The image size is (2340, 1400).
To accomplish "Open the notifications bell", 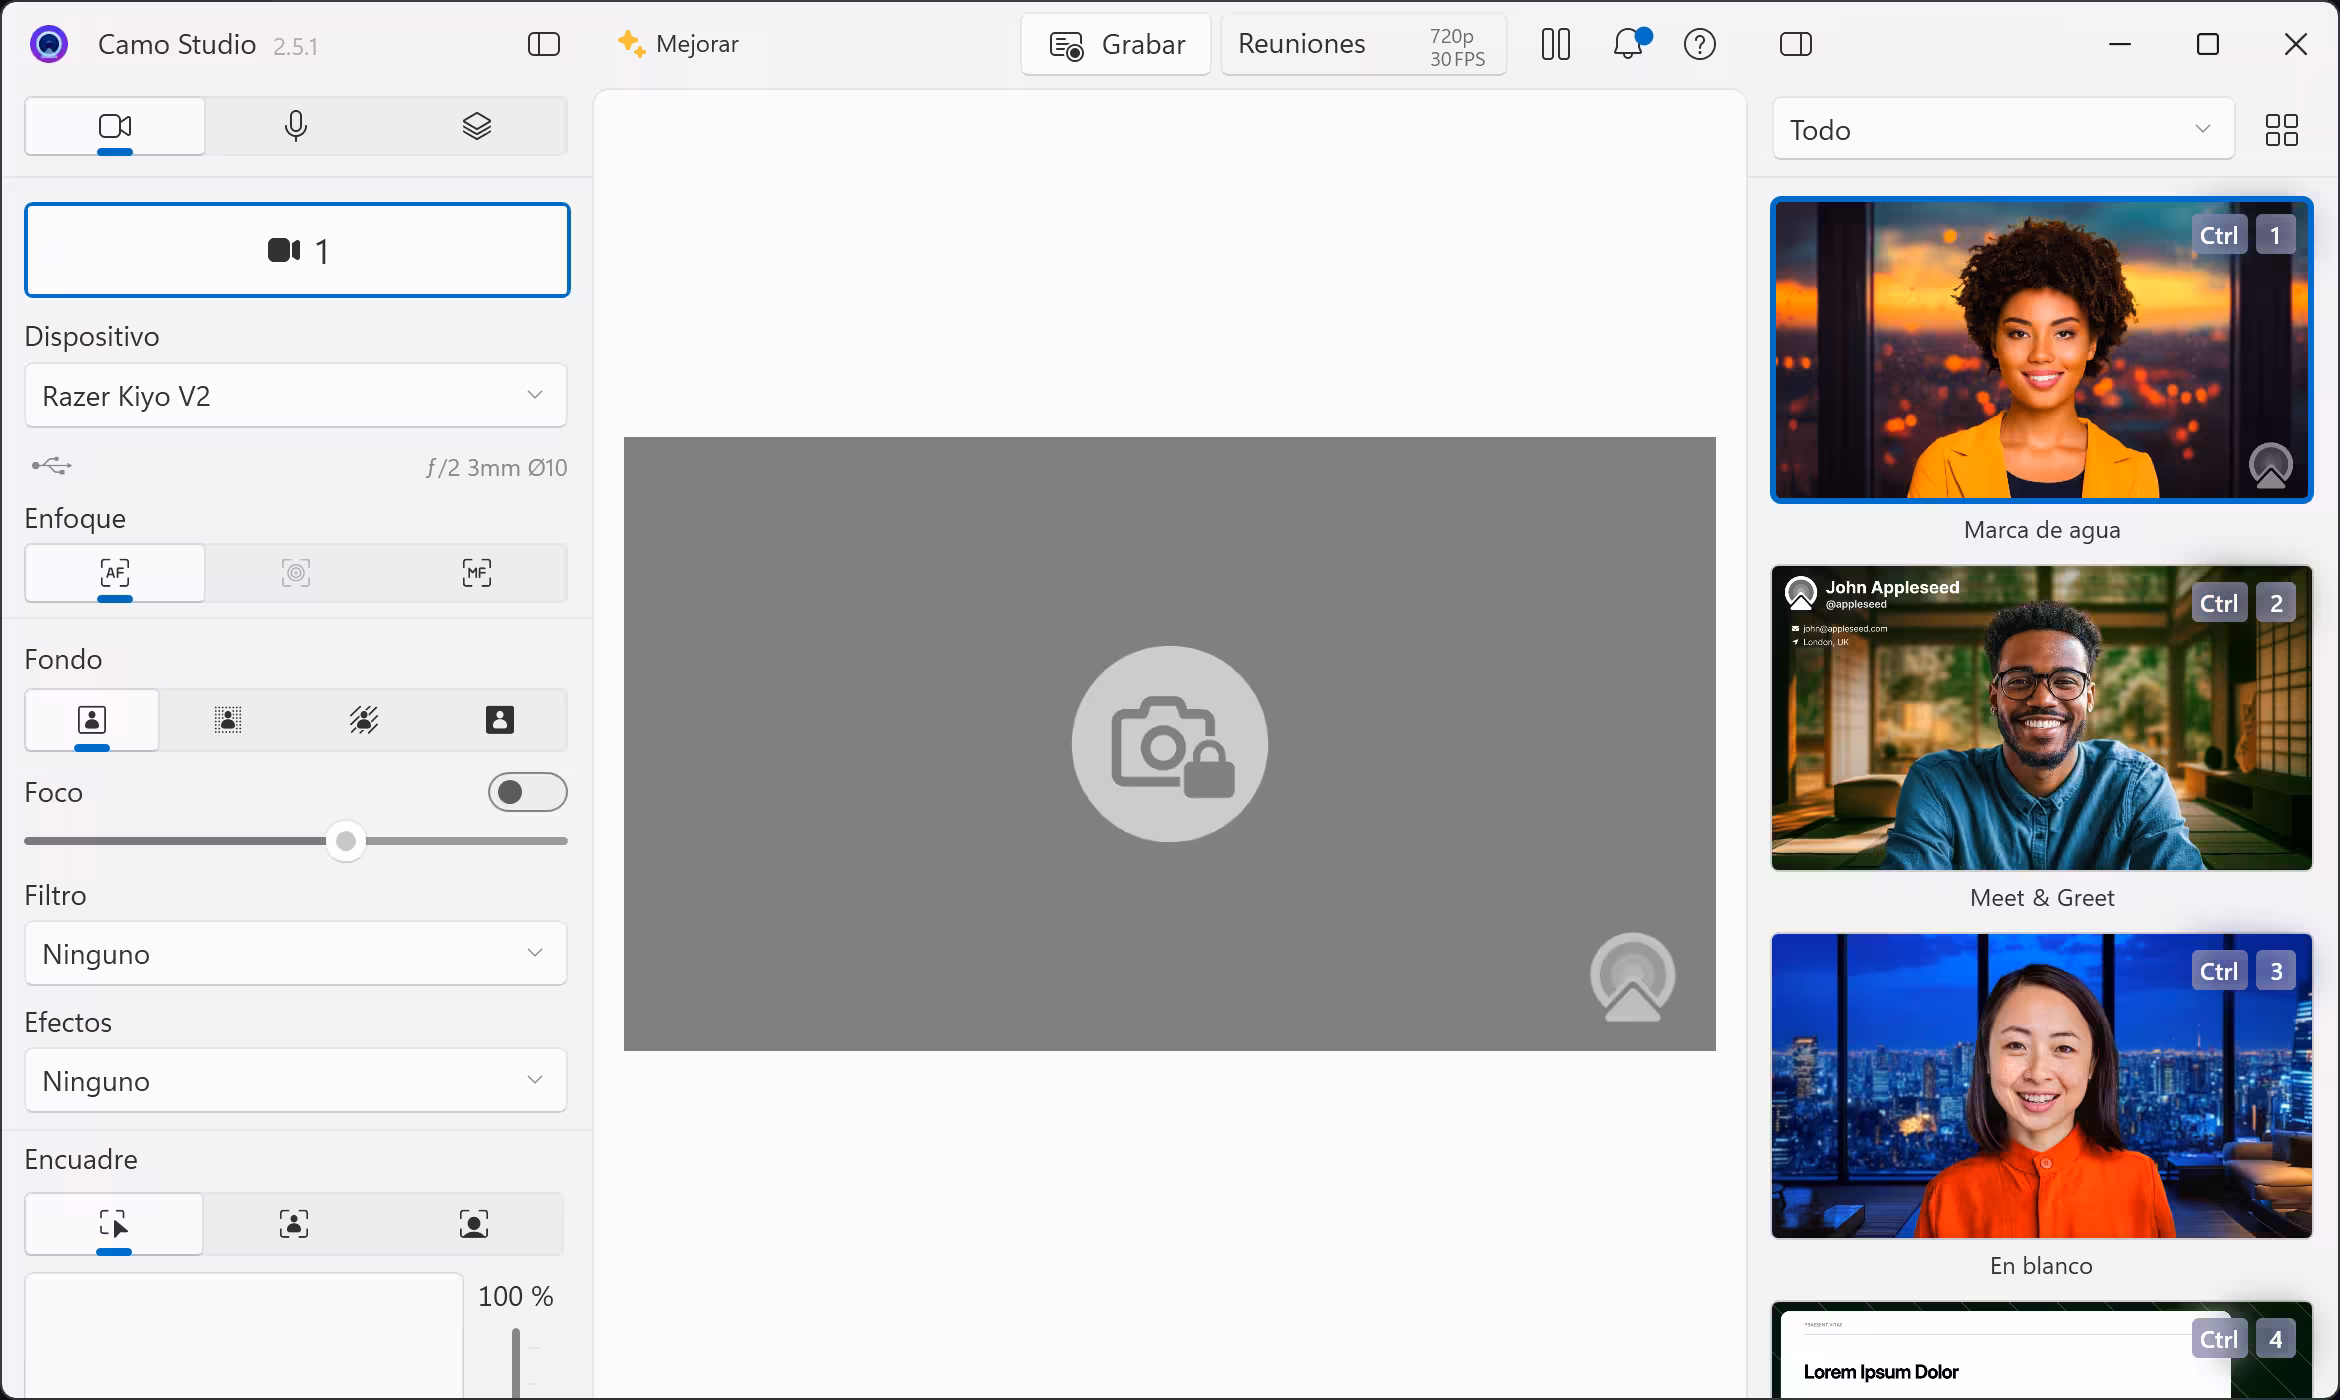I will (x=1629, y=44).
